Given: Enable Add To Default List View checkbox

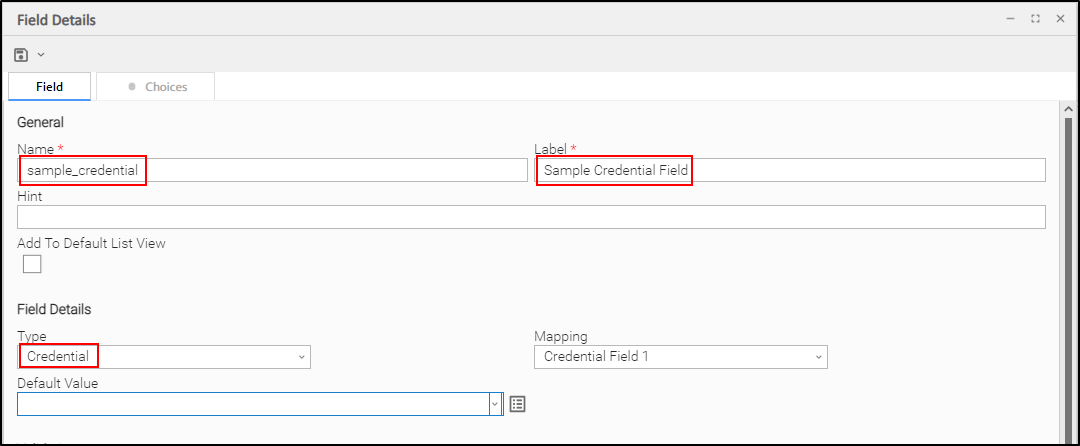Looking at the screenshot, I should pos(32,264).
